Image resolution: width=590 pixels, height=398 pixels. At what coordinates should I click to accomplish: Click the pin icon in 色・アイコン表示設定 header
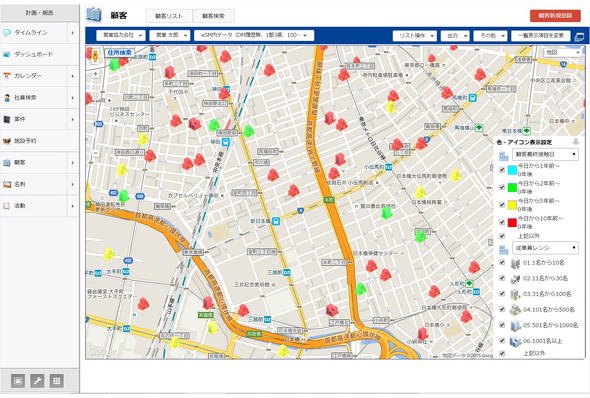coord(575,142)
